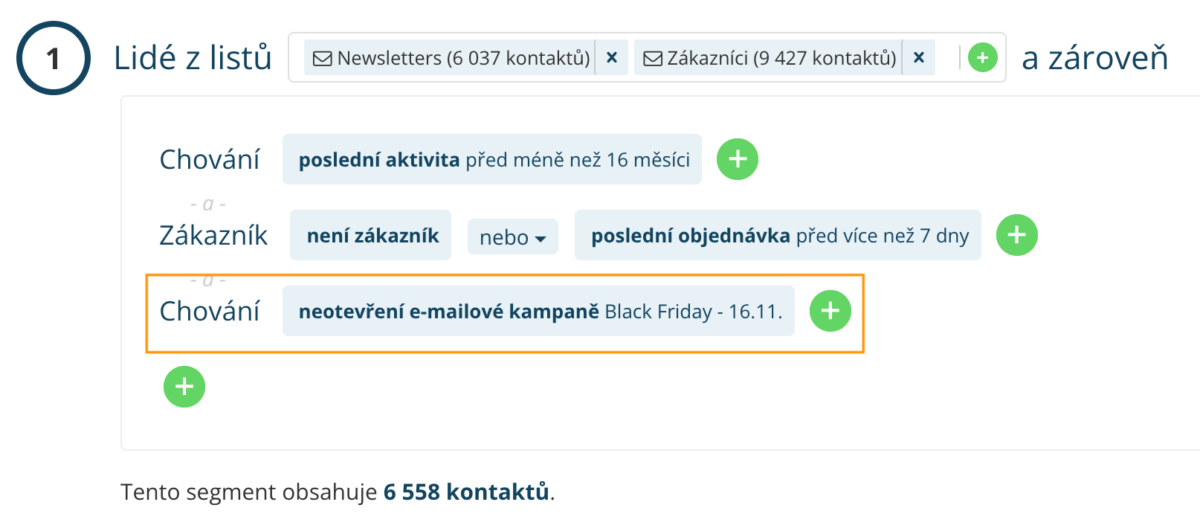1200x528 pixels.
Task: Click the Zákazníci envelope icon
Action: tap(652, 58)
